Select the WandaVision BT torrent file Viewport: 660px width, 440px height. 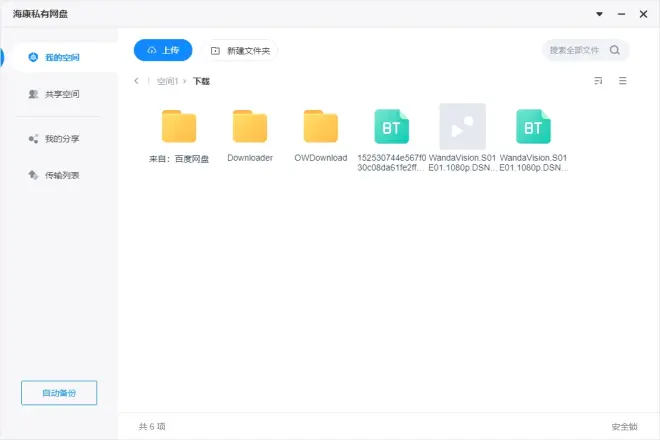pyautogui.click(x=533, y=127)
